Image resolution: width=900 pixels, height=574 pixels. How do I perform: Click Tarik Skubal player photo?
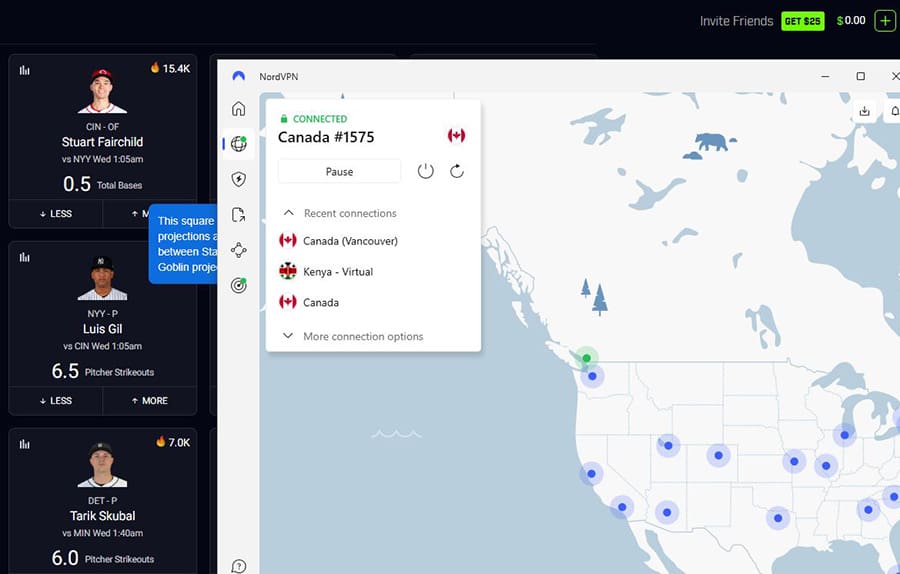[102, 465]
